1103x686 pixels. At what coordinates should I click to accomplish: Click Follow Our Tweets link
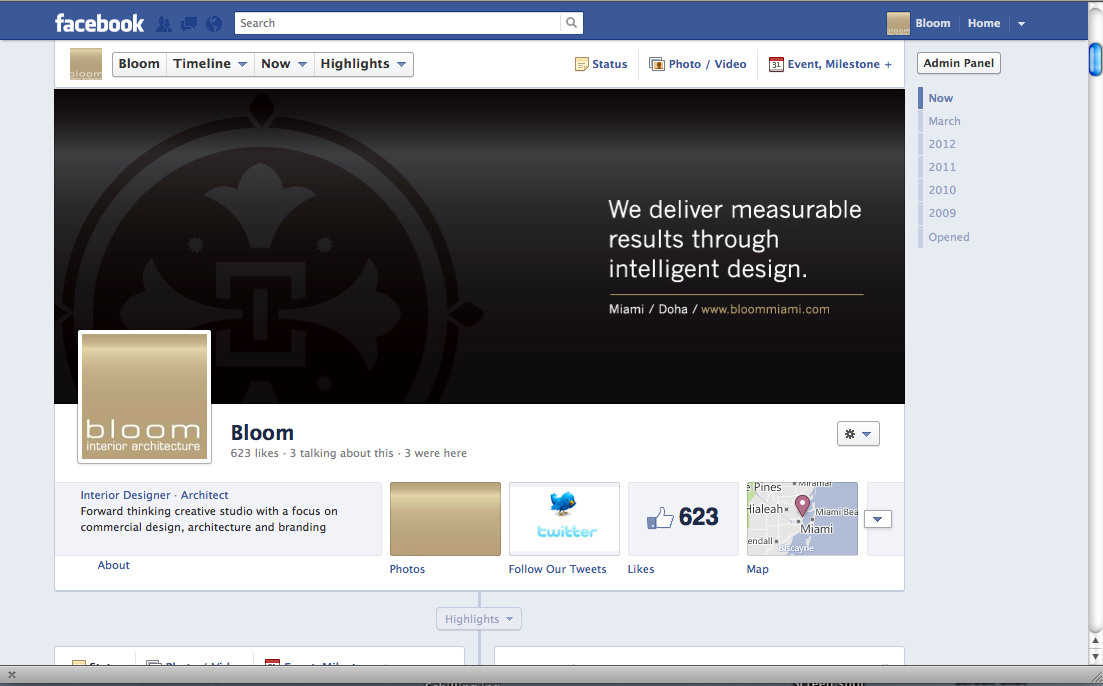pyautogui.click(x=557, y=569)
